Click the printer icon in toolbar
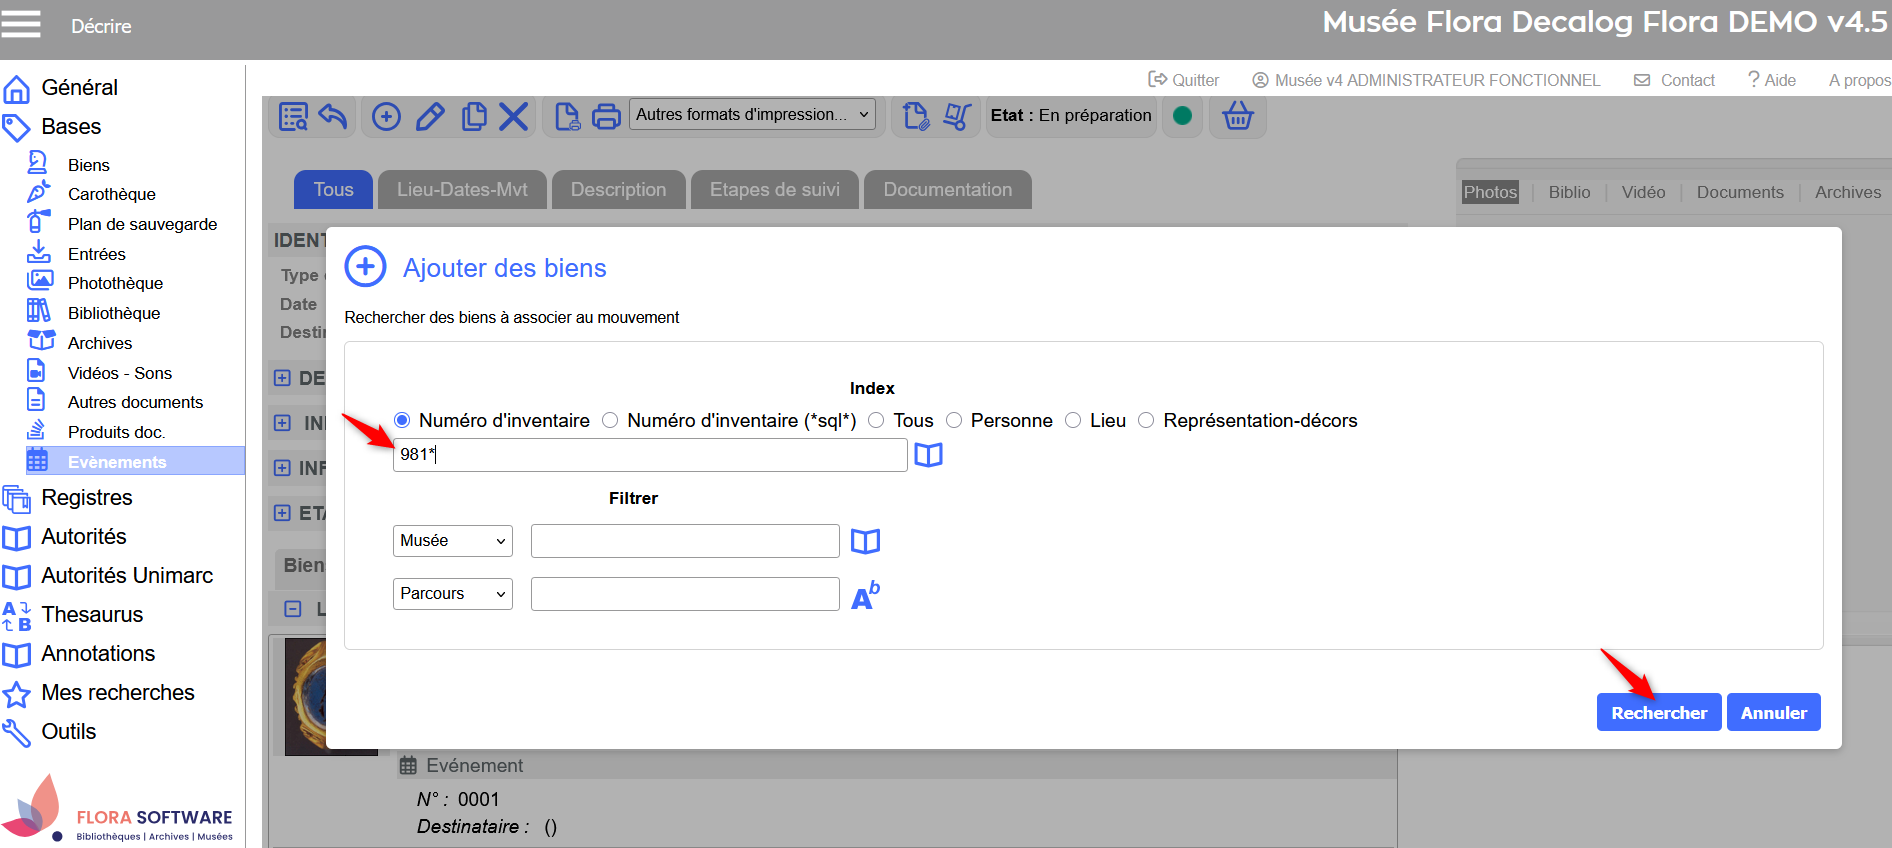This screenshot has width=1892, height=848. click(606, 117)
